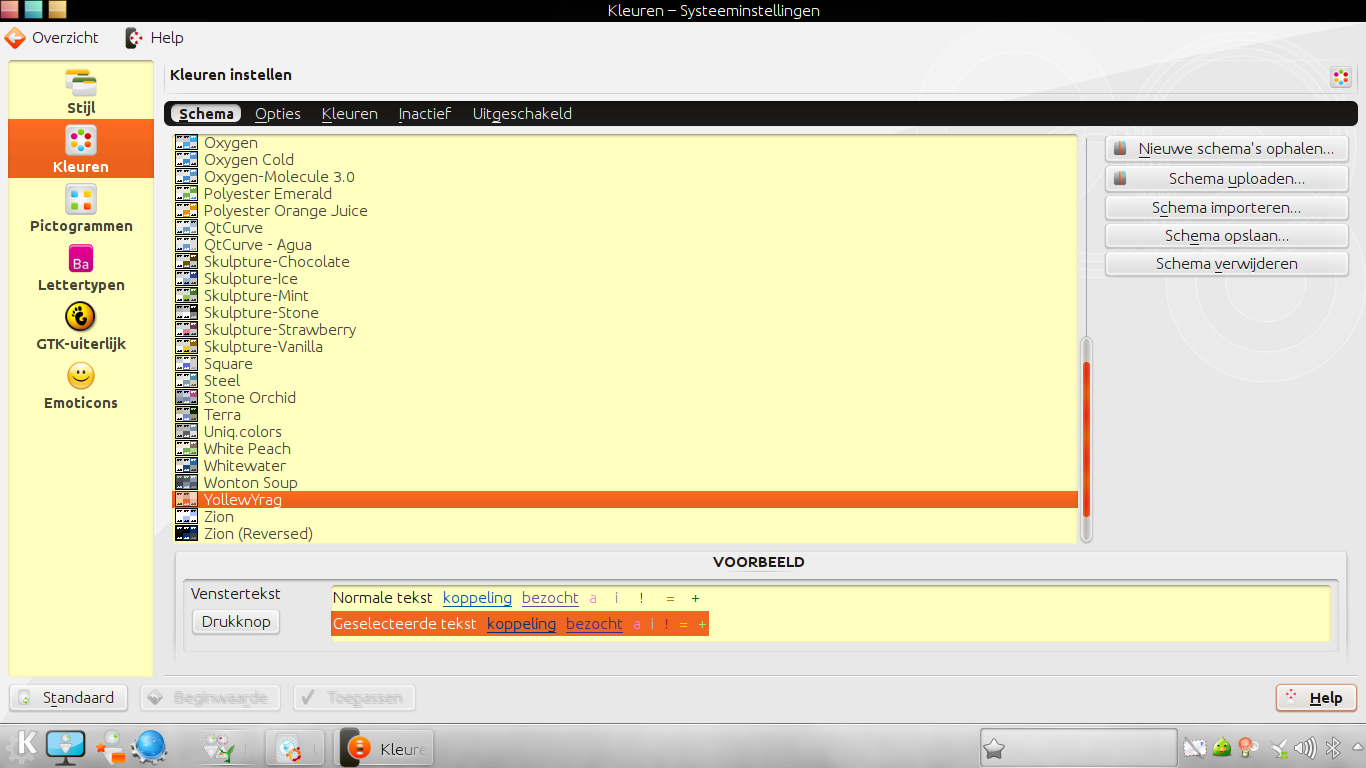Screen dimensions: 1366x768
Task: Select Zion (Reversed) scheme
Action: click(625, 534)
